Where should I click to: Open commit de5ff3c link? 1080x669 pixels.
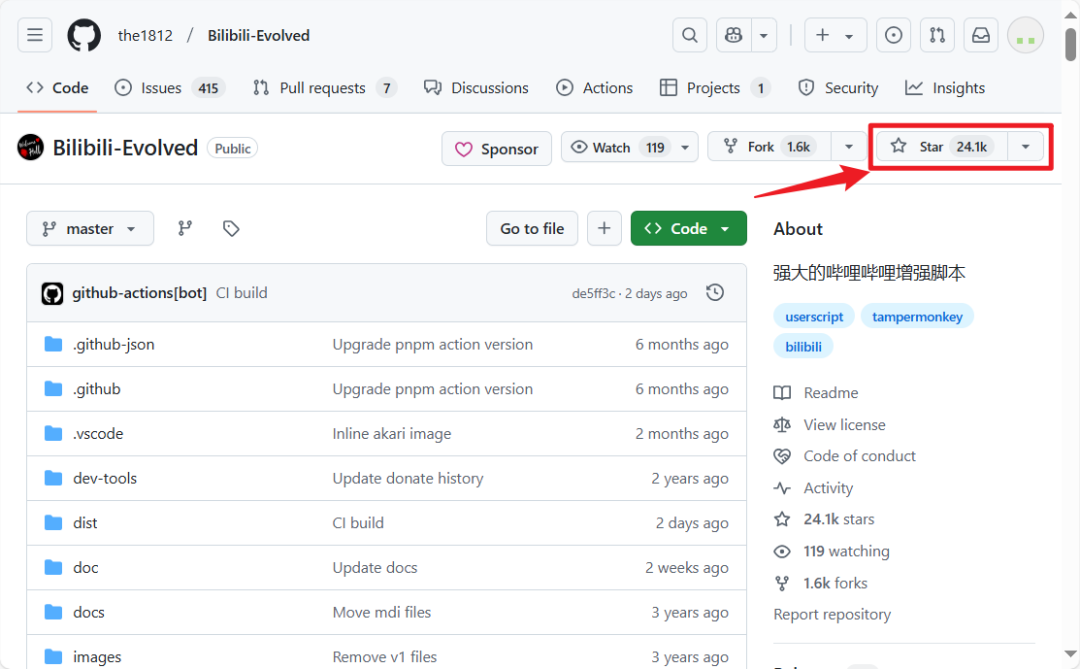(x=593, y=294)
